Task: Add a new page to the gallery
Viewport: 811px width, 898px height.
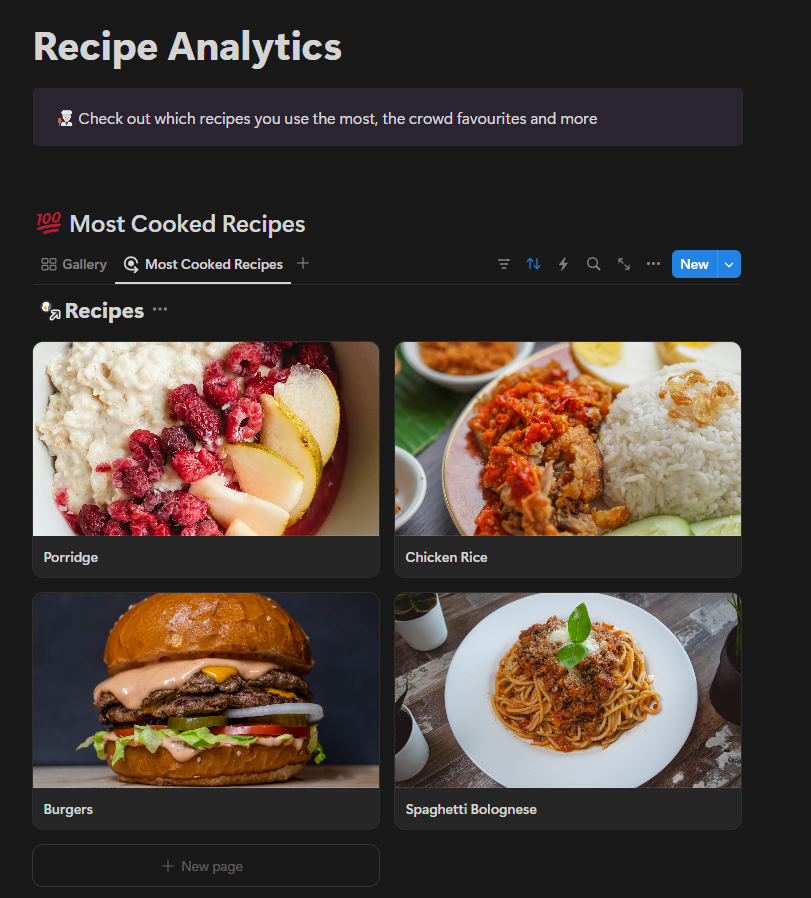Action: (x=206, y=866)
